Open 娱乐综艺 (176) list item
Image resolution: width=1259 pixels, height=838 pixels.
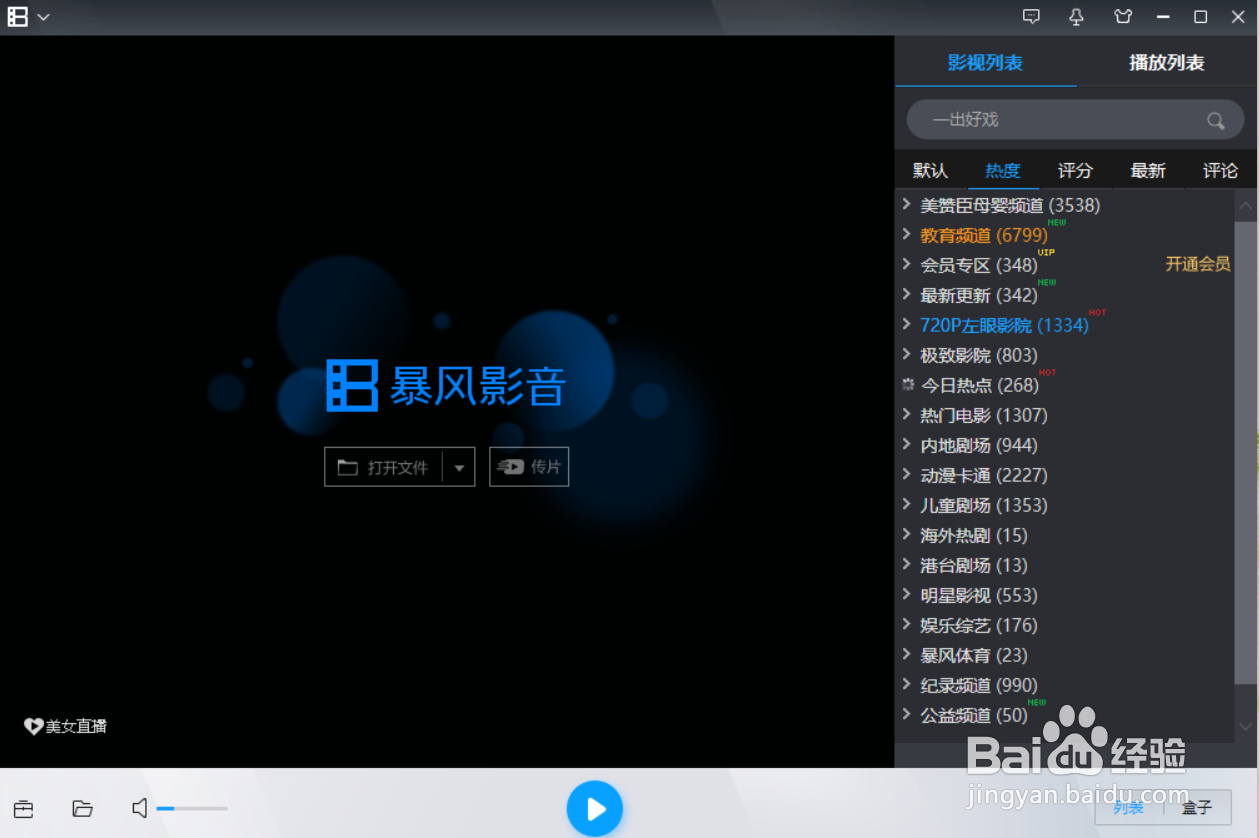(x=979, y=625)
